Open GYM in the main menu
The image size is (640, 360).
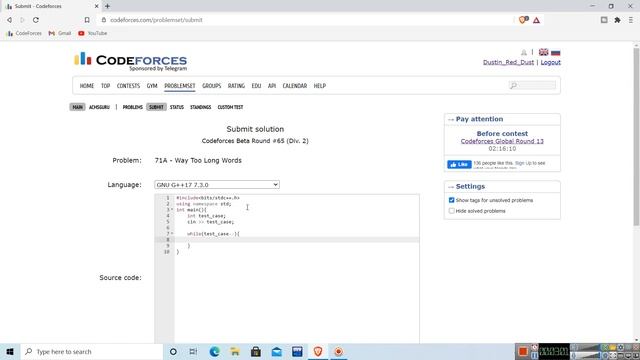tap(152, 86)
